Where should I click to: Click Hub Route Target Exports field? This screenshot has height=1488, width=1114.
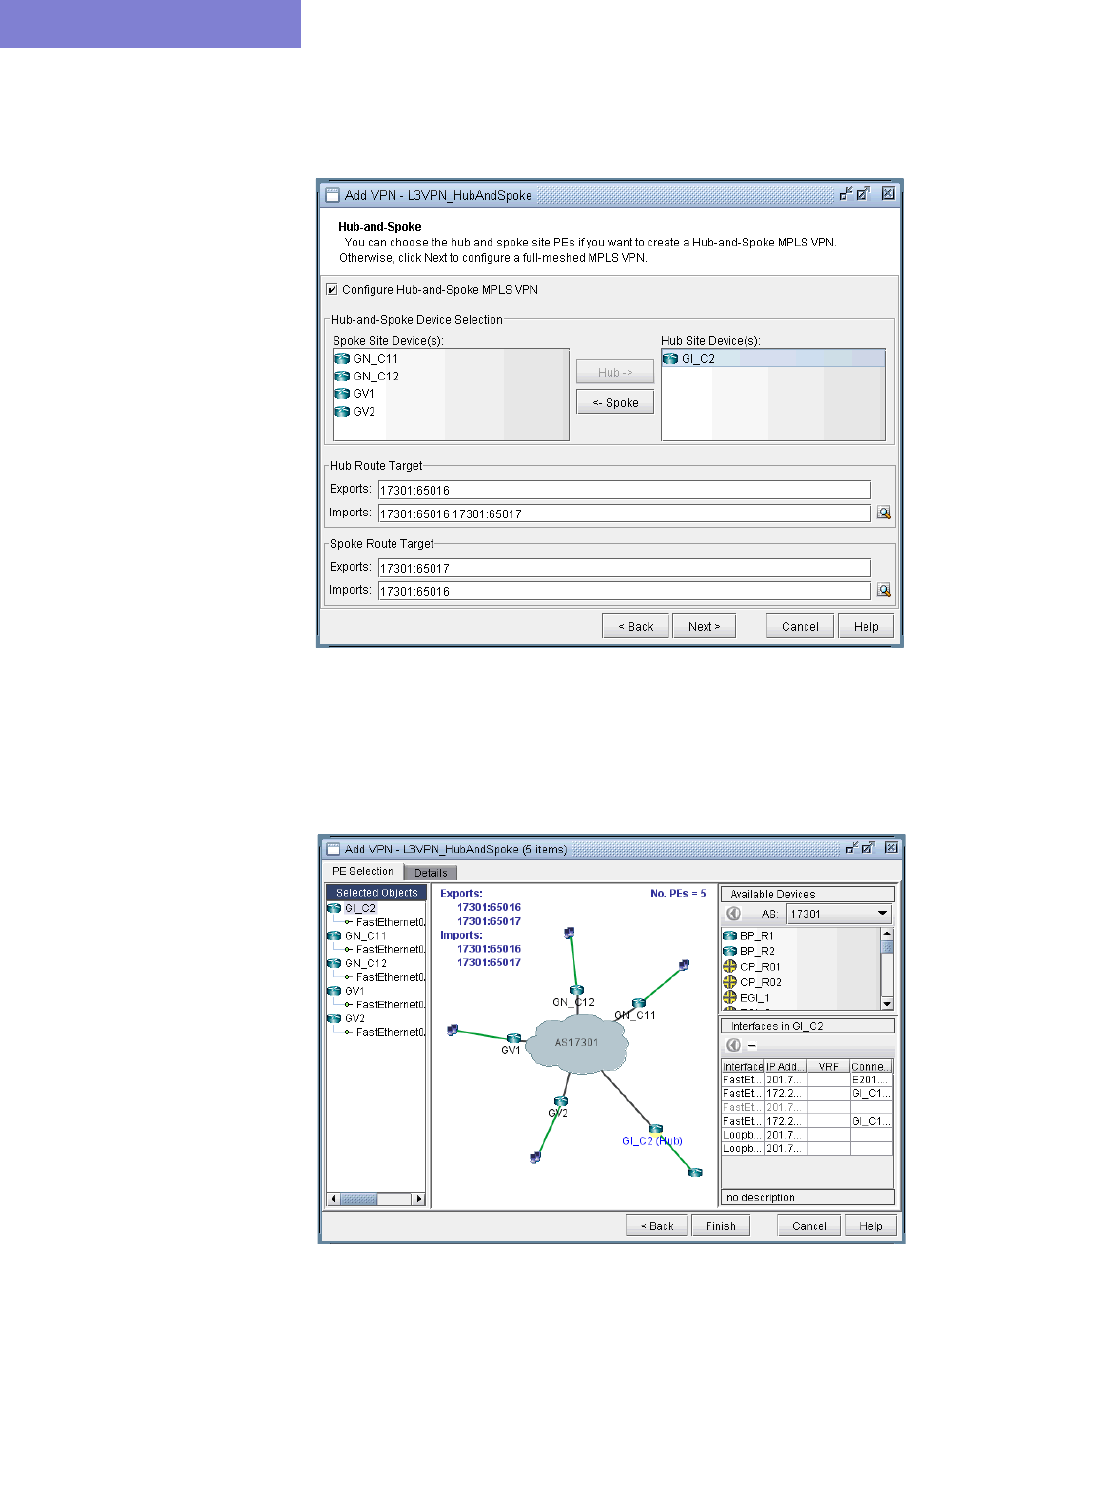[624, 490]
